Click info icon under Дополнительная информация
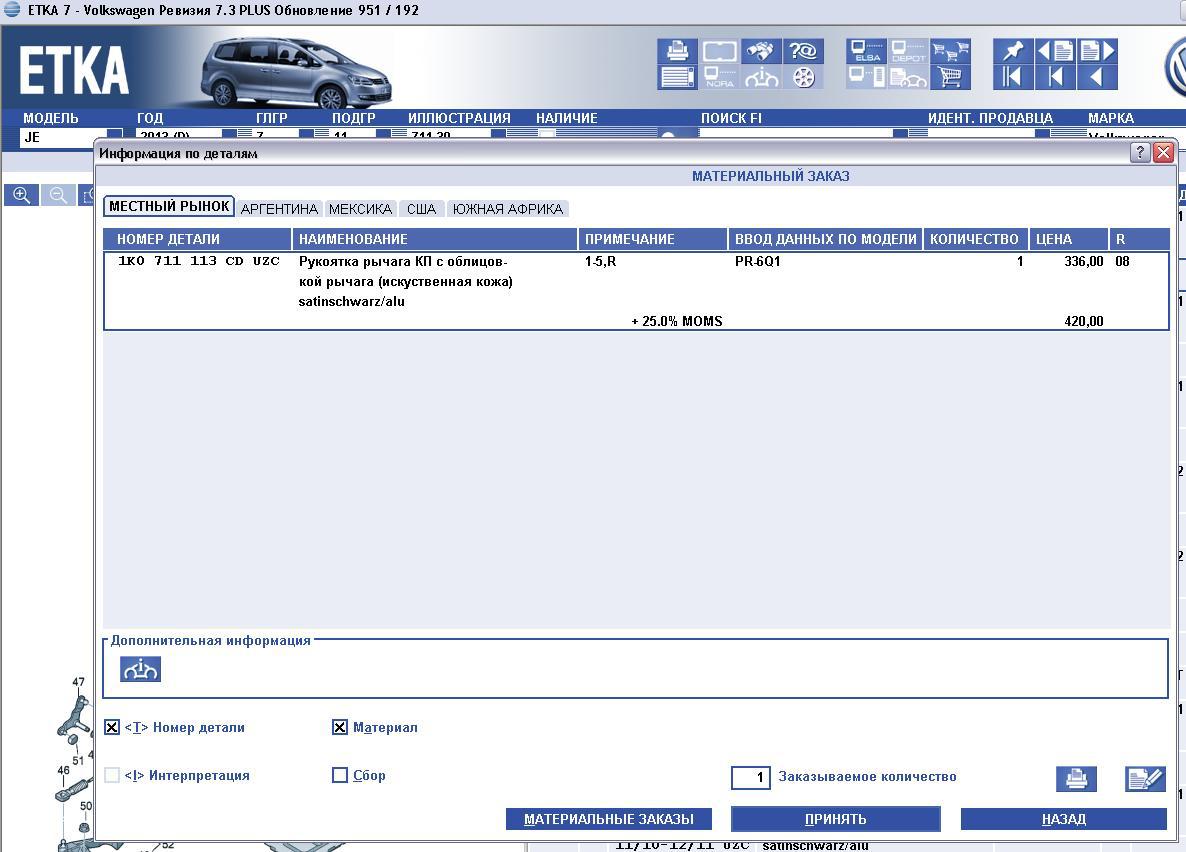 point(141,670)
